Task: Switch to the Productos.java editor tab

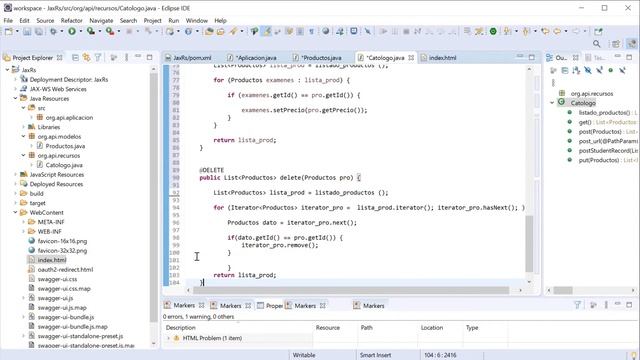Action: tap(319, 58)
